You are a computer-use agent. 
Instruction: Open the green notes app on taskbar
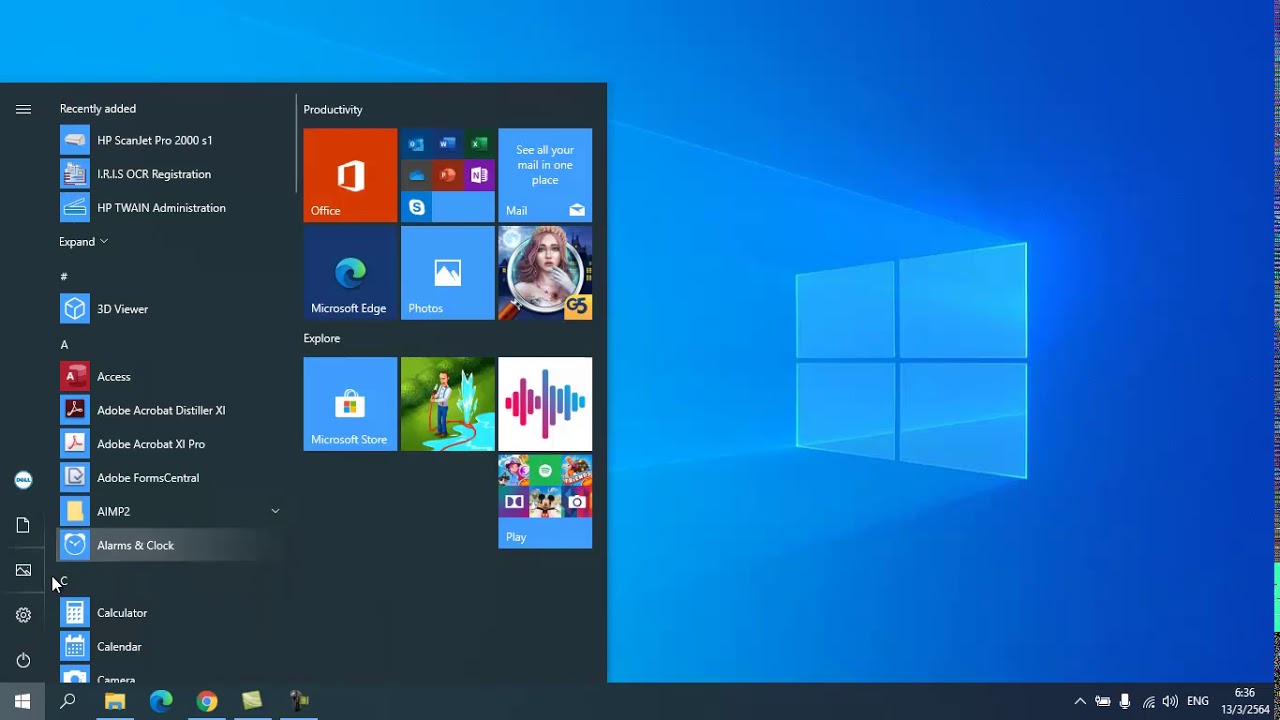point(252,701)
